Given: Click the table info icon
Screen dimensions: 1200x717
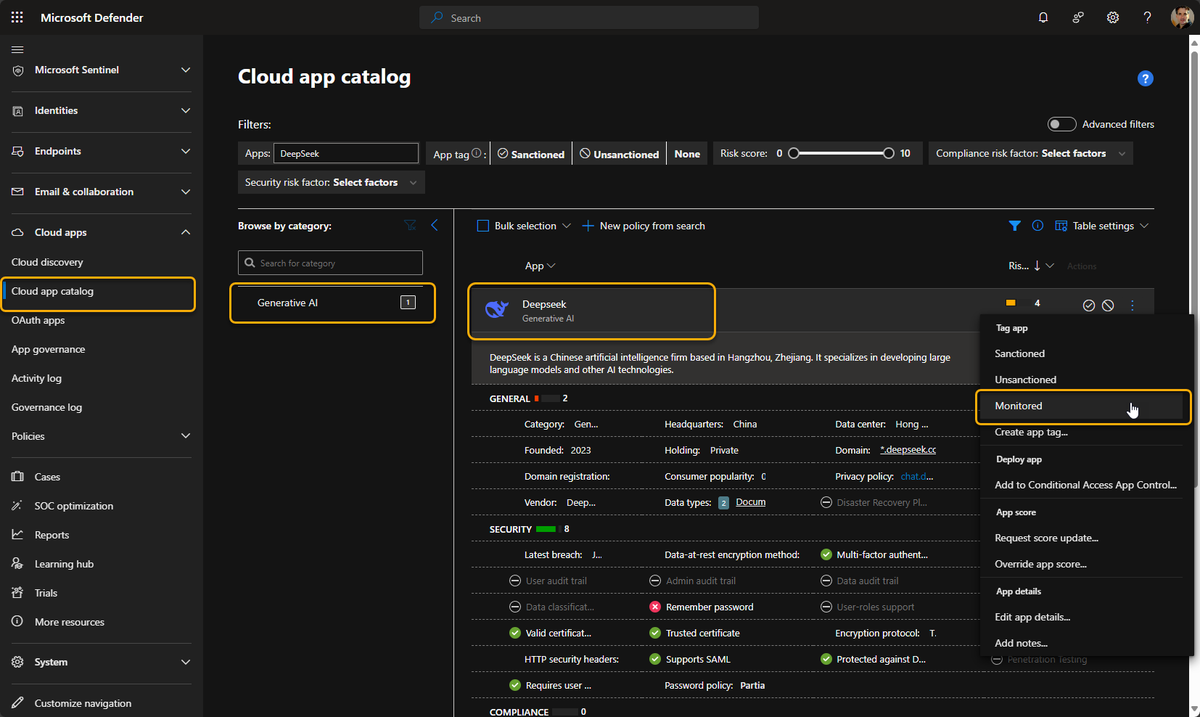Looking at the screenshot, I should 1037,226.
